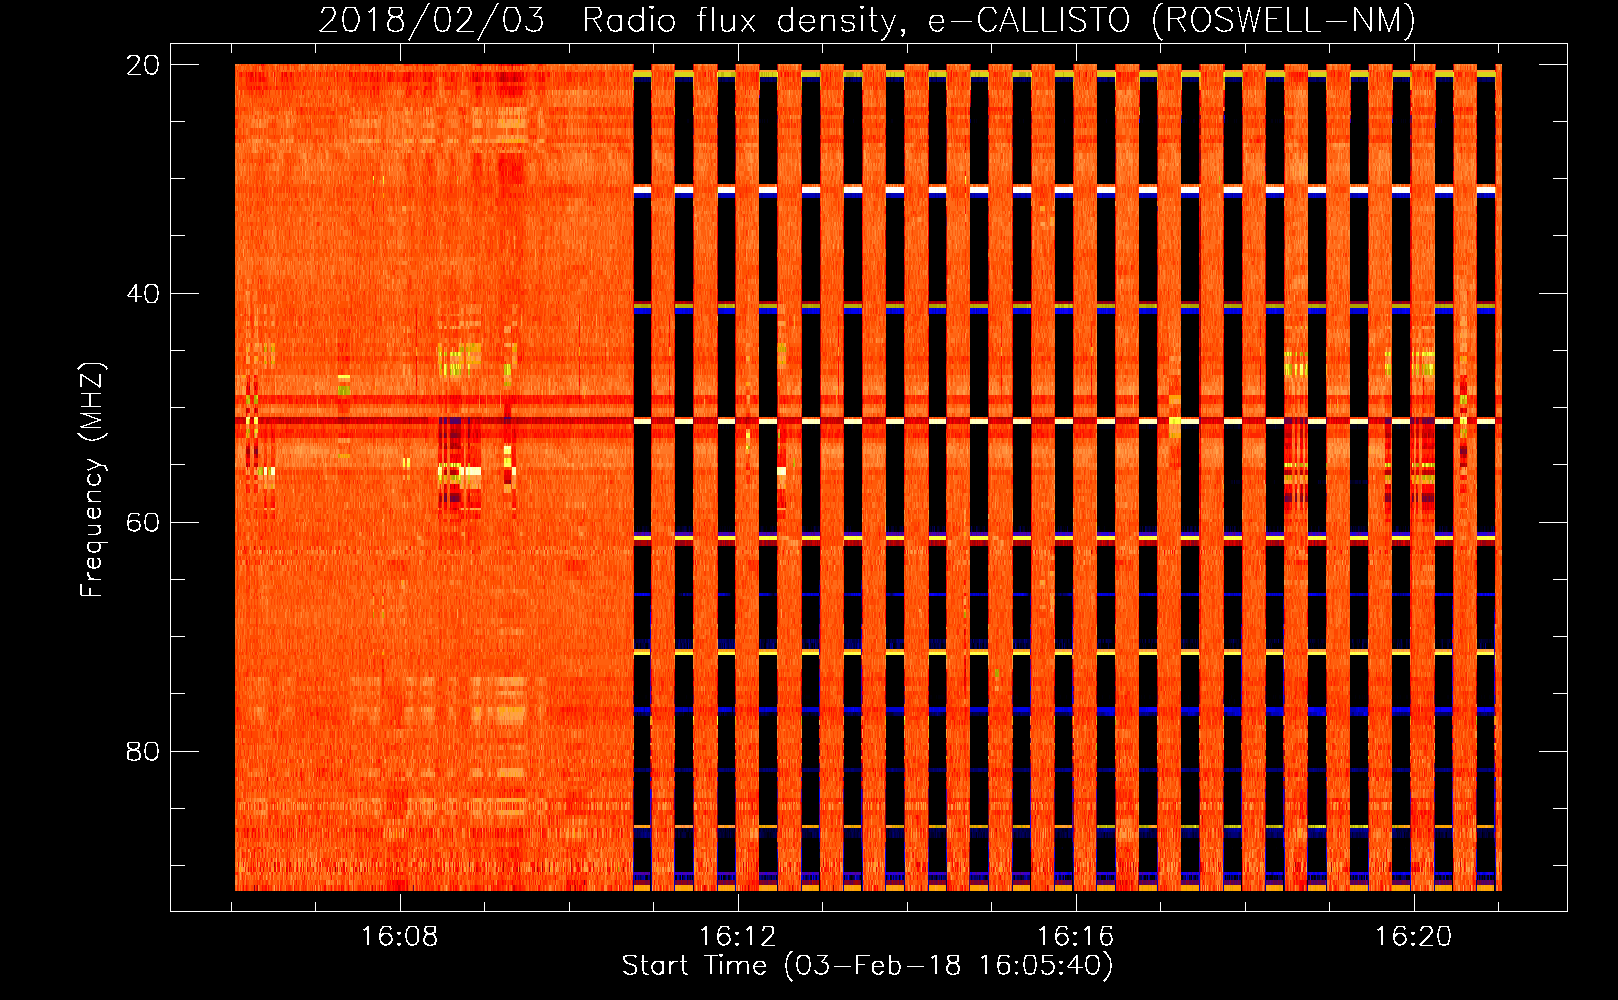Select the 16:12 time tick label
This screenshot has width=1618, height=1000.
point(738,937)
